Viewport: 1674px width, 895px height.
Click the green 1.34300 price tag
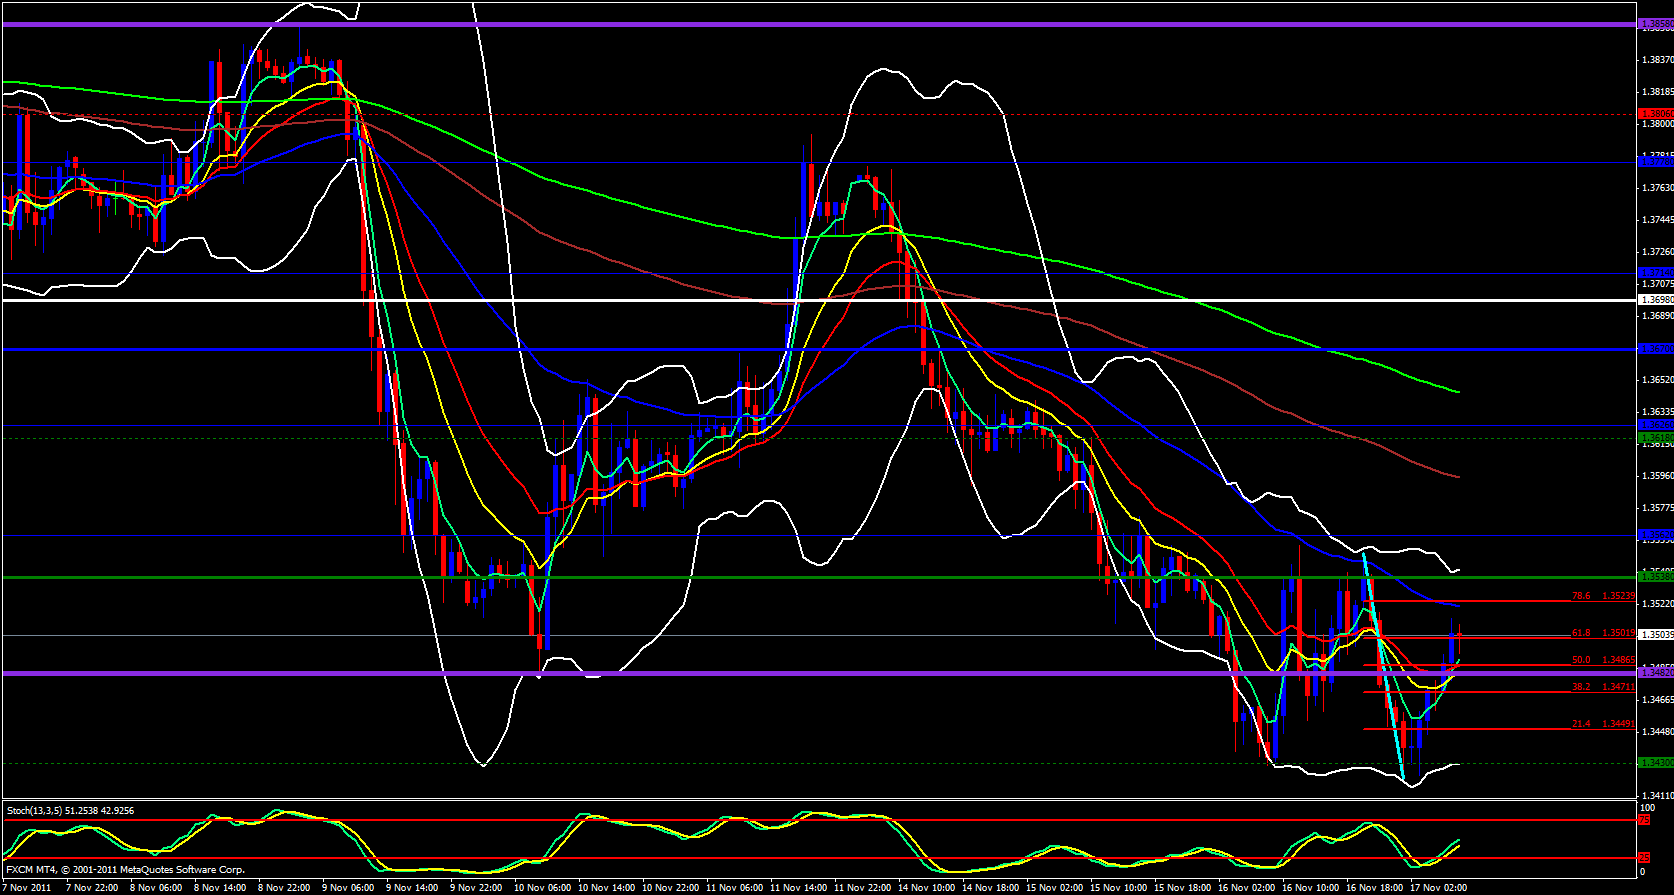[x=1655, y=763]
